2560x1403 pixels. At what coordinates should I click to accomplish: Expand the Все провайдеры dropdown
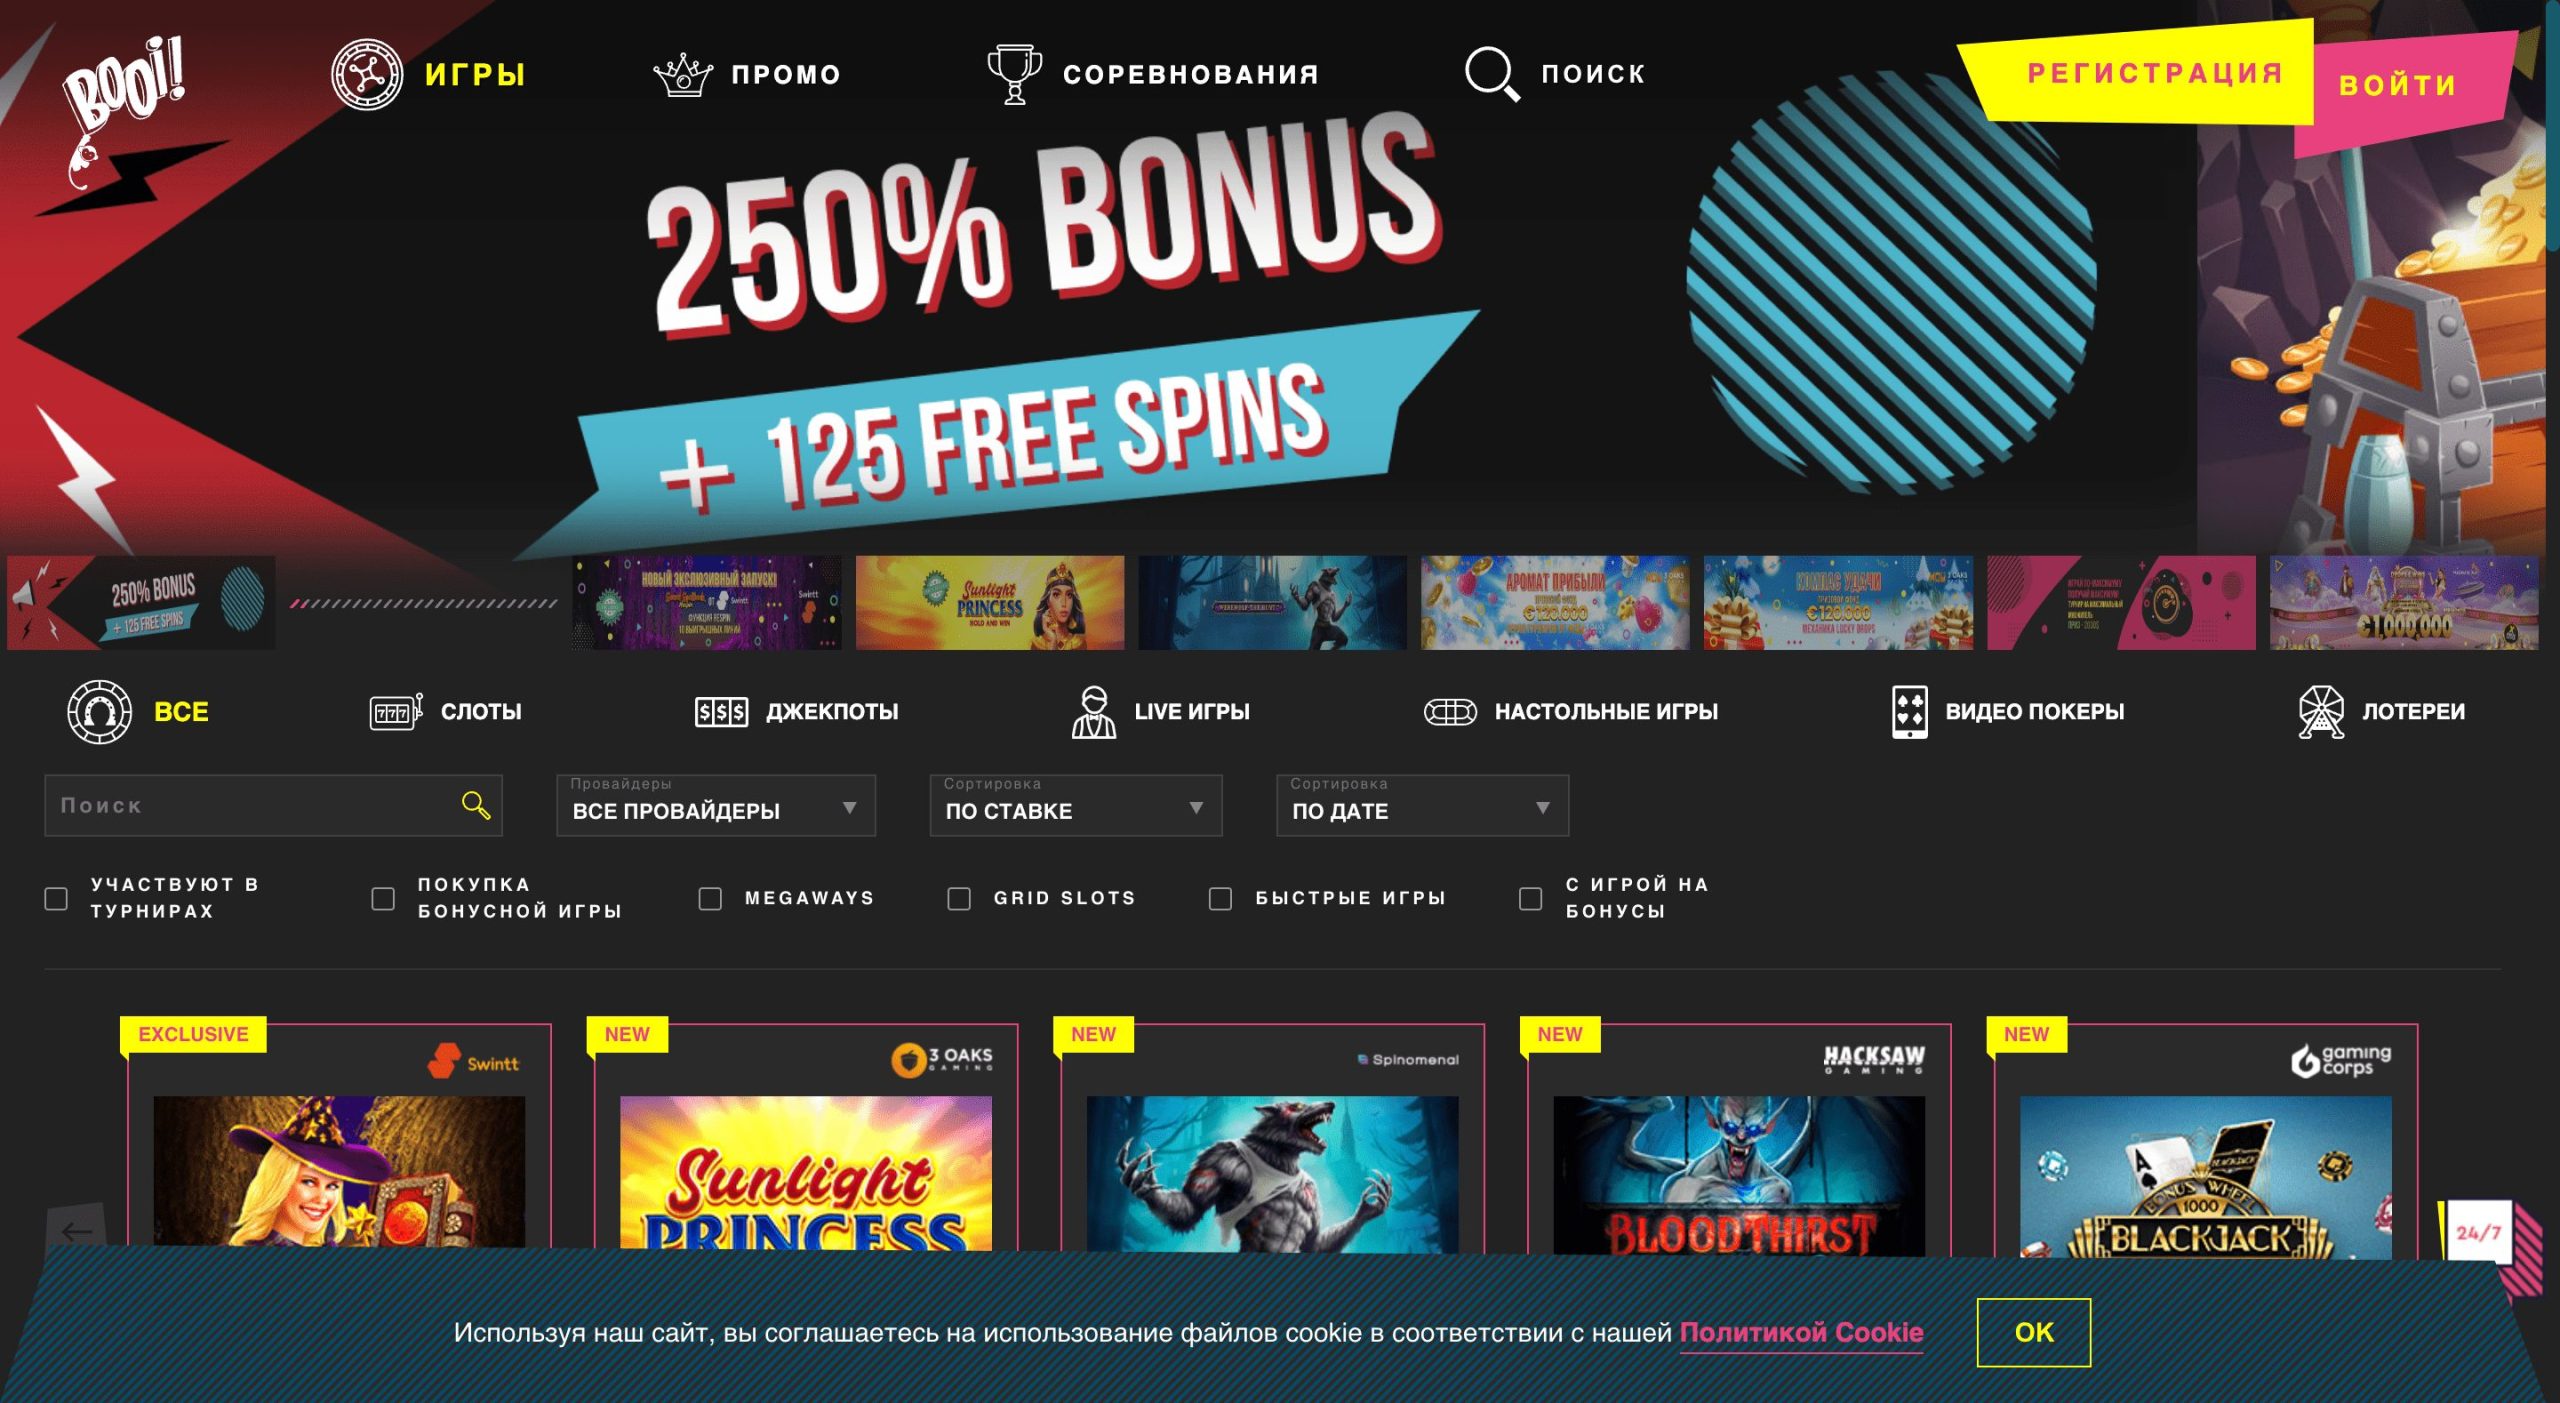[716, 805]
